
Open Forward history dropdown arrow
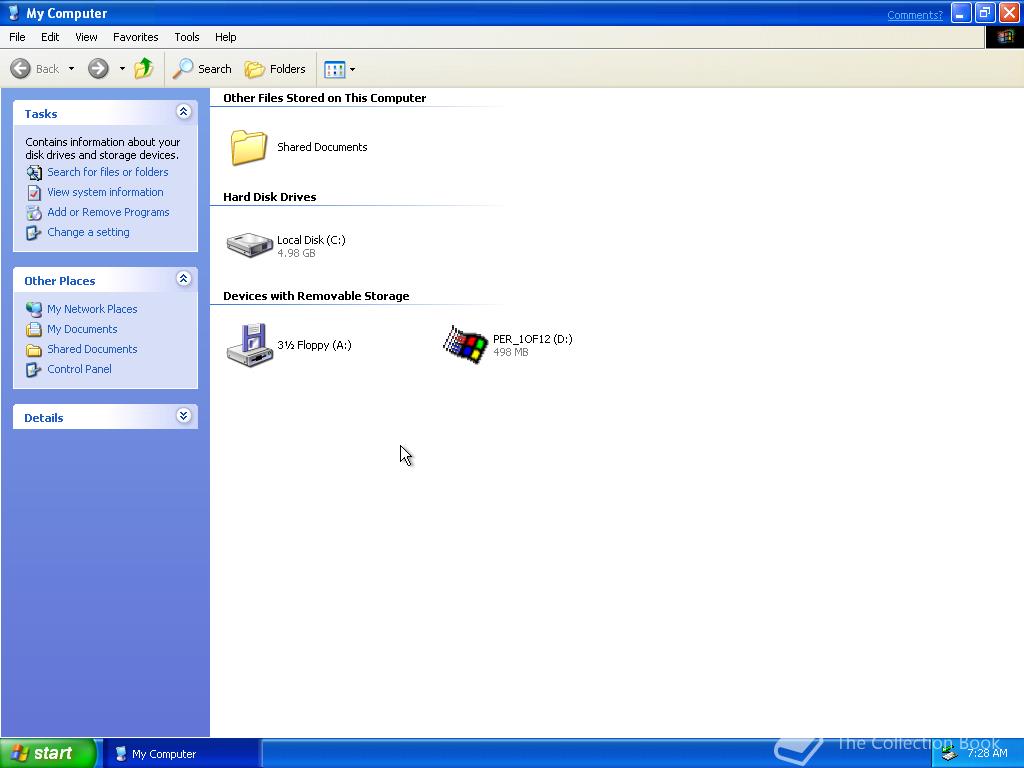click(x=122, y=69)
